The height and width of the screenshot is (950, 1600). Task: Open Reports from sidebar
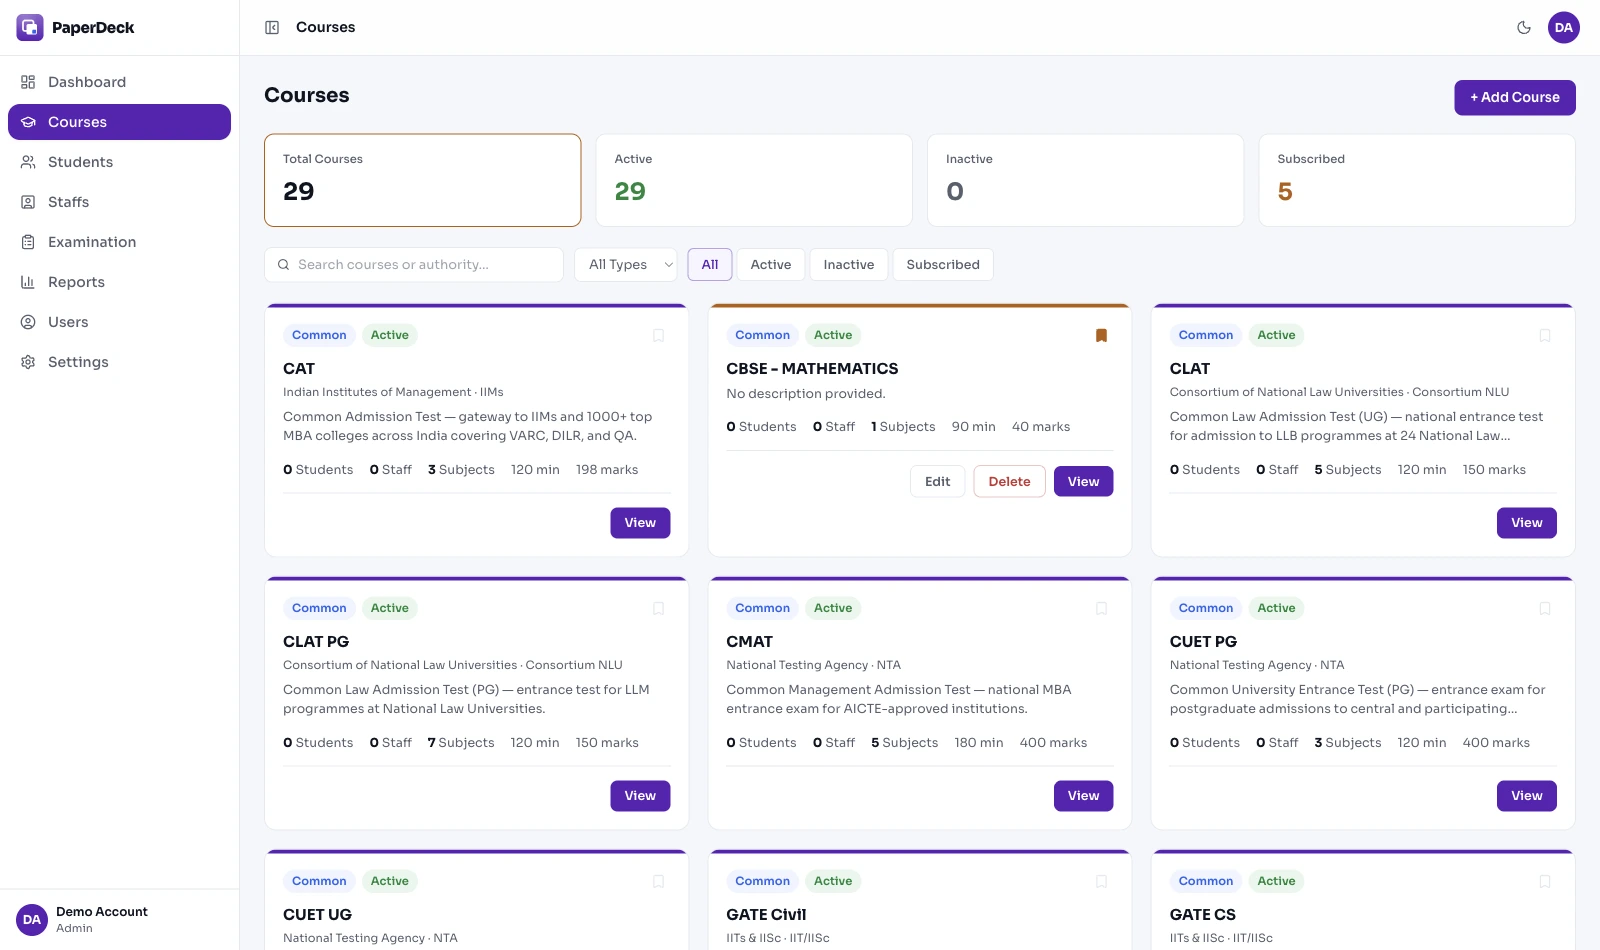click(119, 282)
